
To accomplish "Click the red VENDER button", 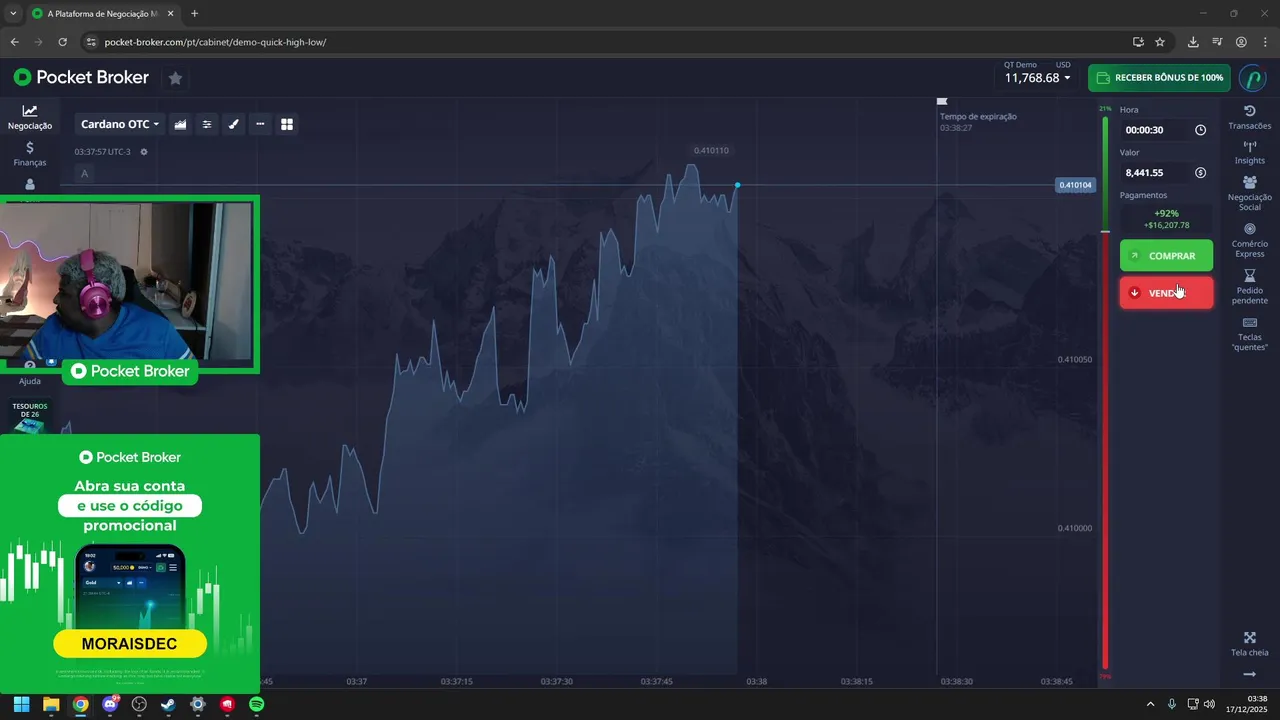I will tap(1166, 293).
